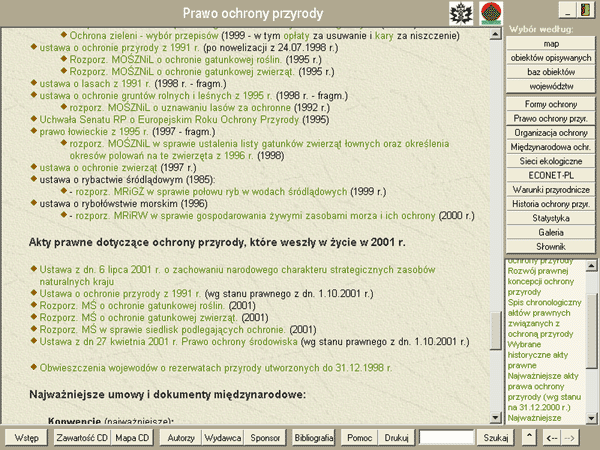Screen dimensions: 600x450
Task: Click the exit door icon
Action: [x=579, y=11]
